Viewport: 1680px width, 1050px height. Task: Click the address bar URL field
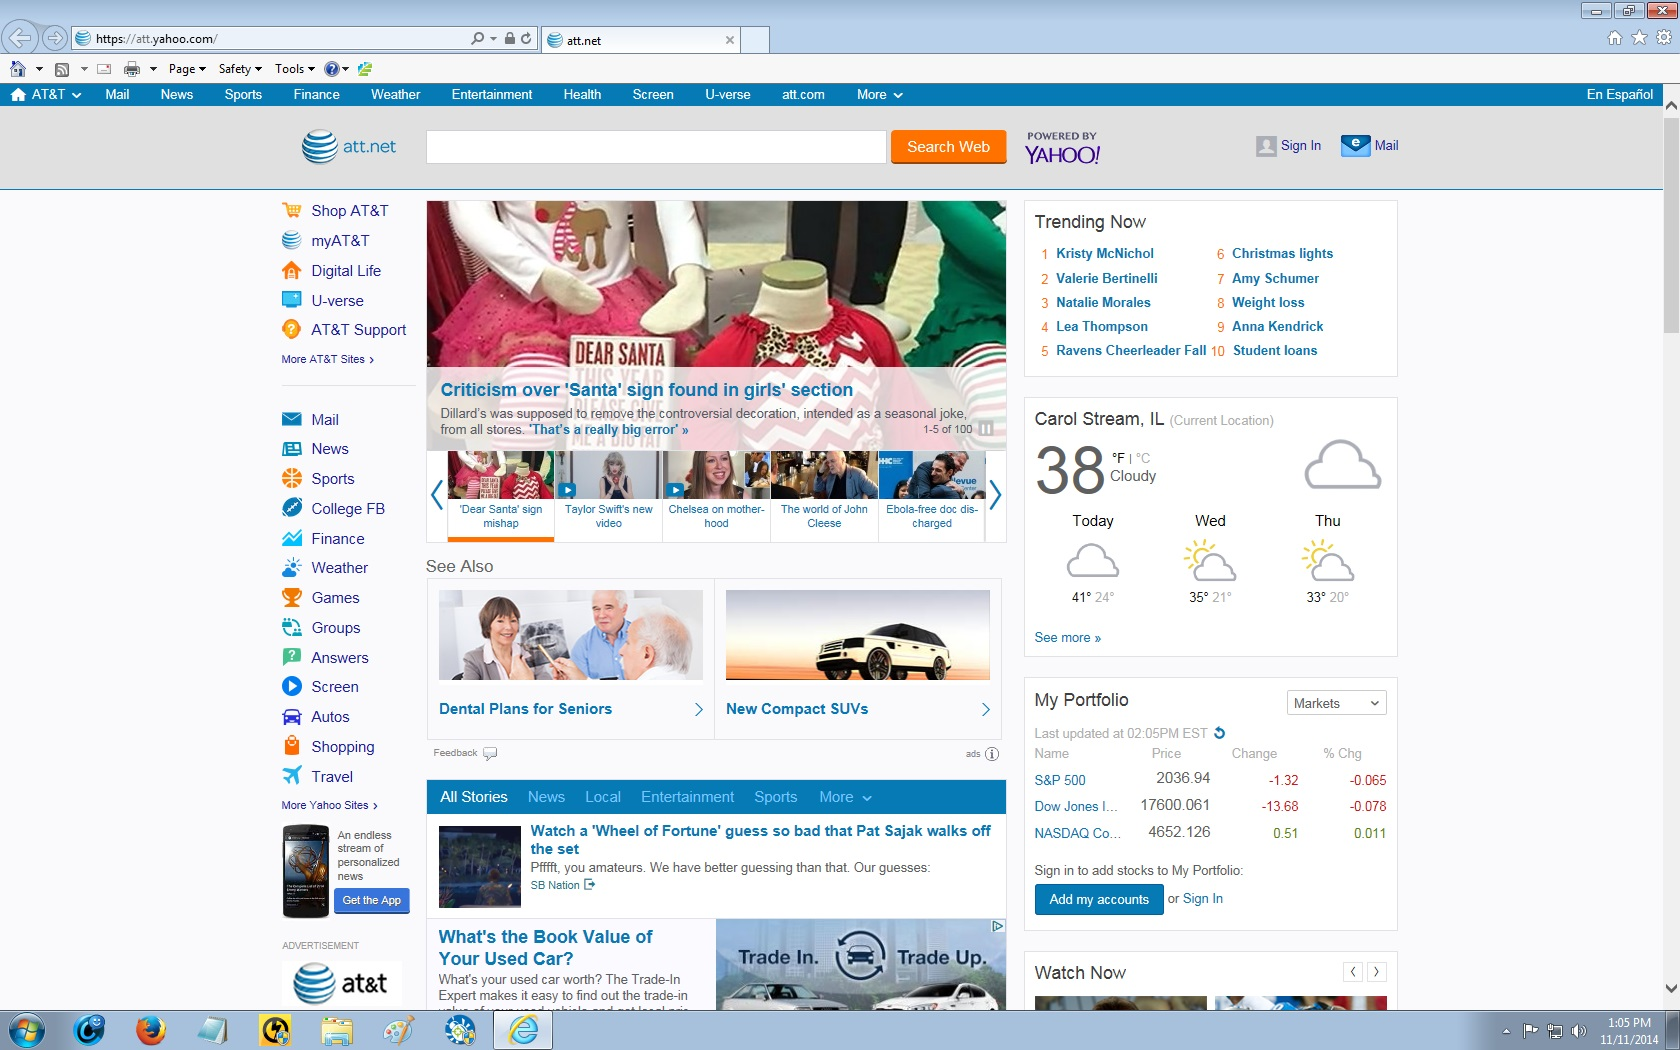[x=280, y=39]
